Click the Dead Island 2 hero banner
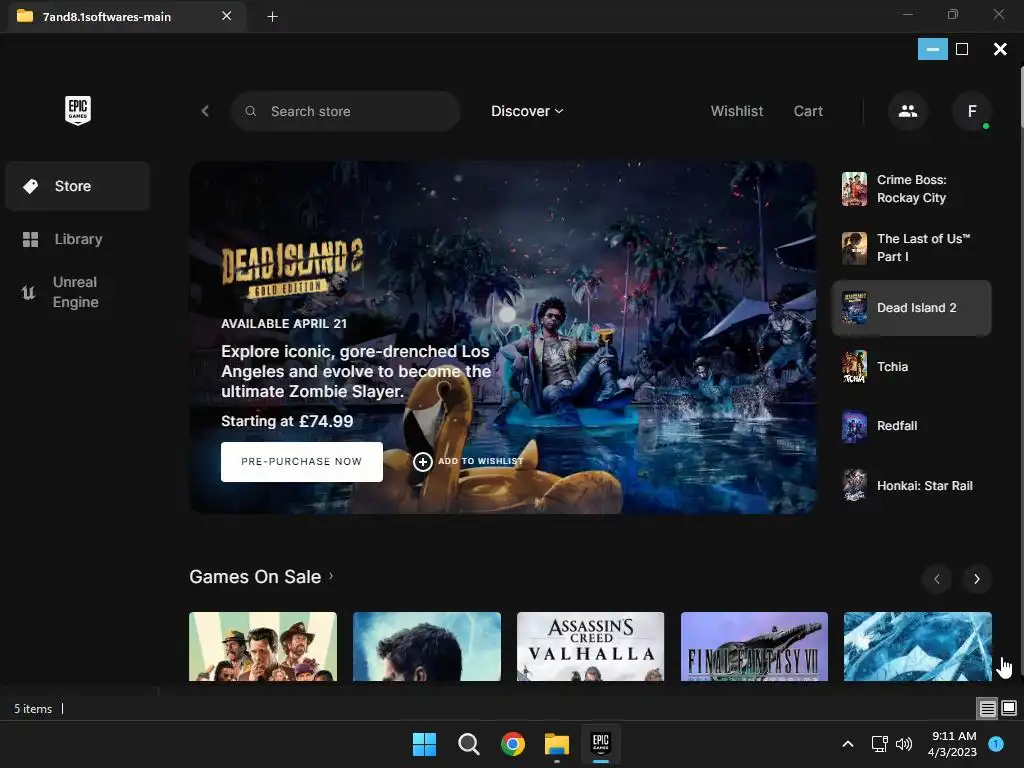 (503, 338)
